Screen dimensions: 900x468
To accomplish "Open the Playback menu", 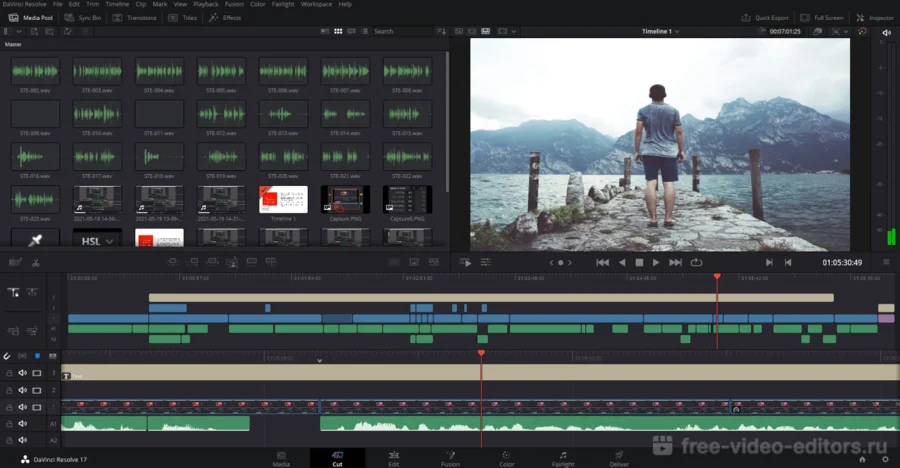I will click(205, 4).
